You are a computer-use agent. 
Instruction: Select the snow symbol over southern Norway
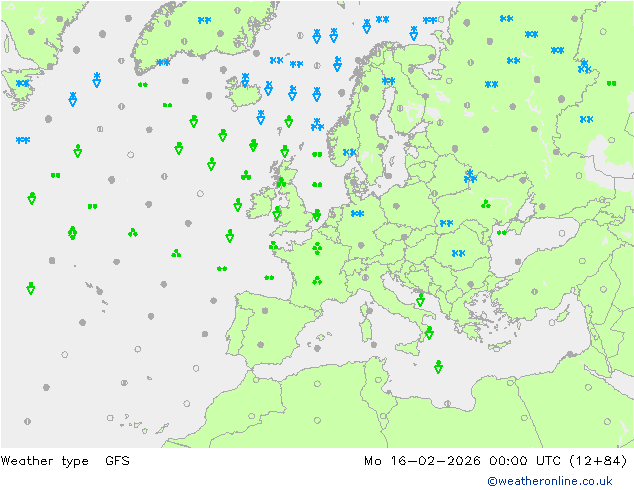pos(349,152)
